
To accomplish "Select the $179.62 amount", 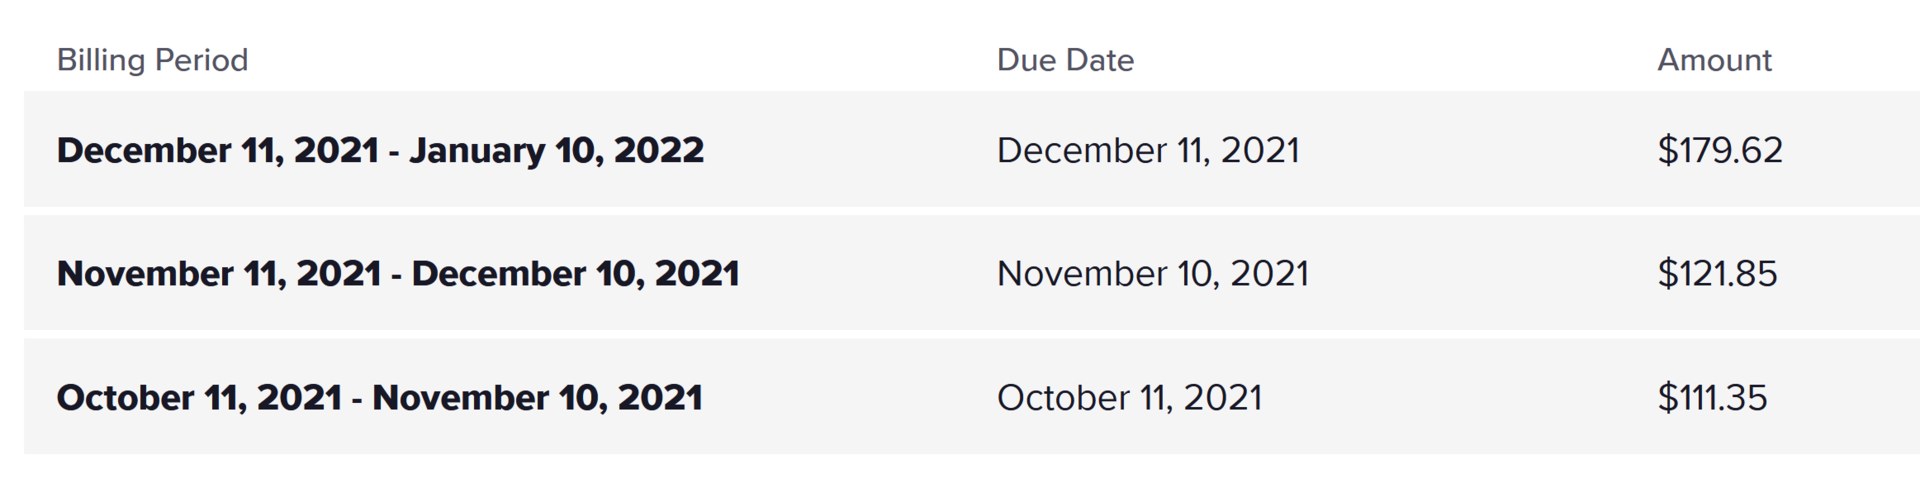I will (1720, 150).
